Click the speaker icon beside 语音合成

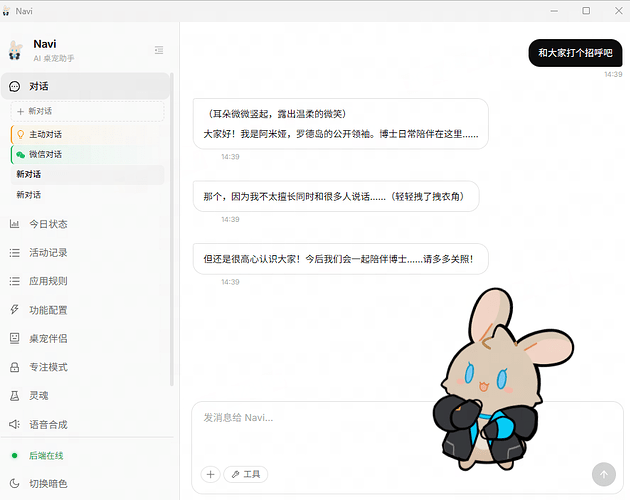[14, 424]
